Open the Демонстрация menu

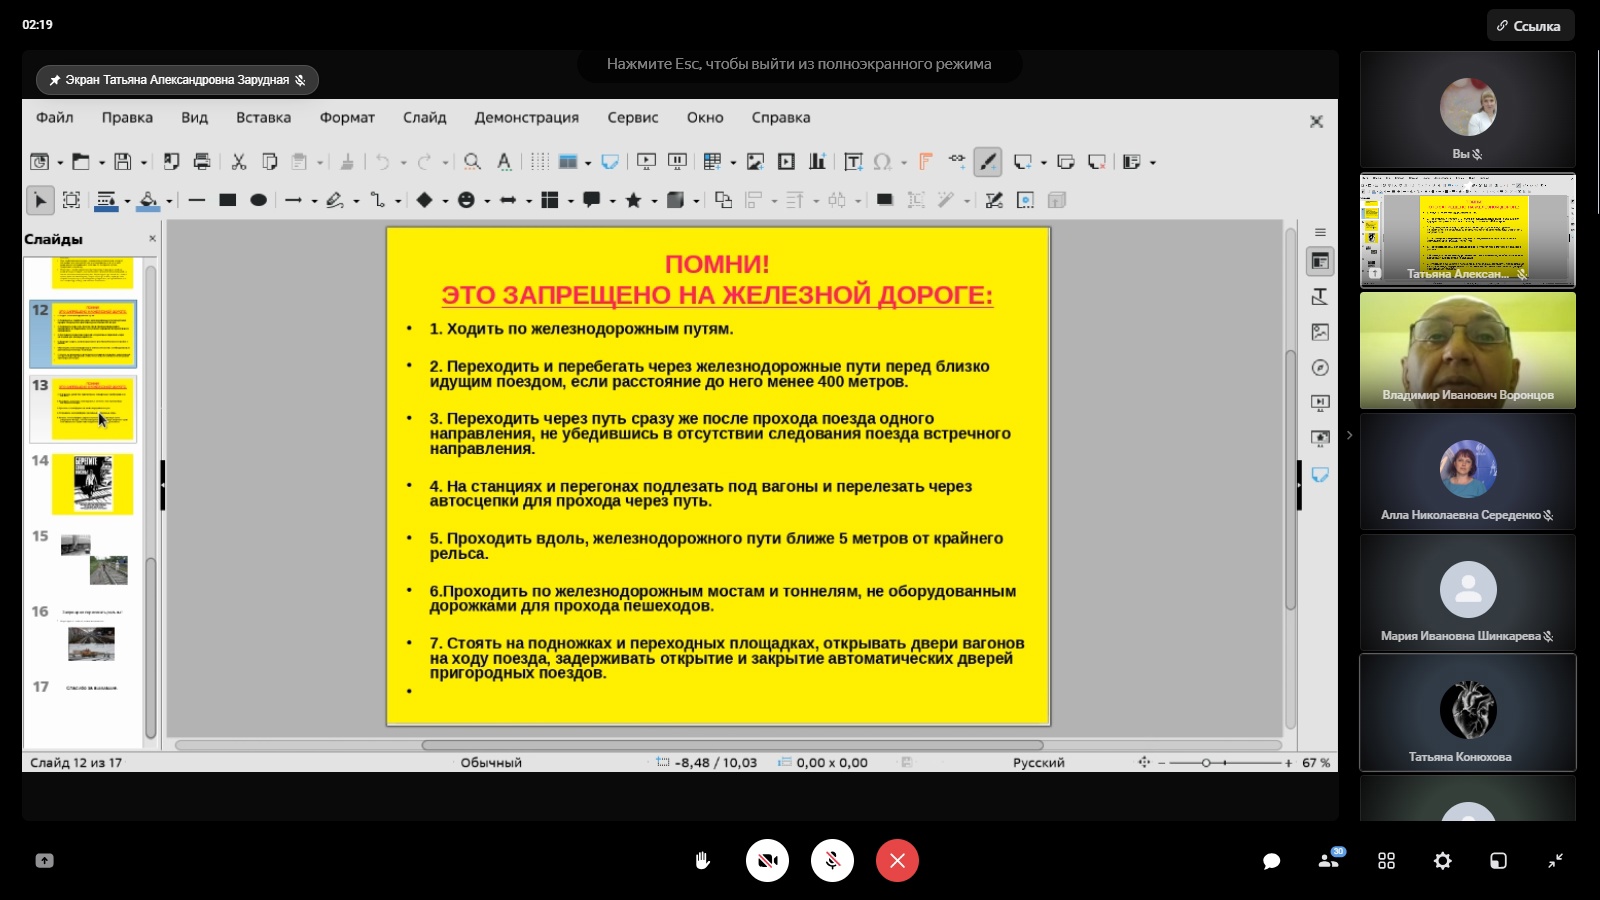click(x=526, y=117)
